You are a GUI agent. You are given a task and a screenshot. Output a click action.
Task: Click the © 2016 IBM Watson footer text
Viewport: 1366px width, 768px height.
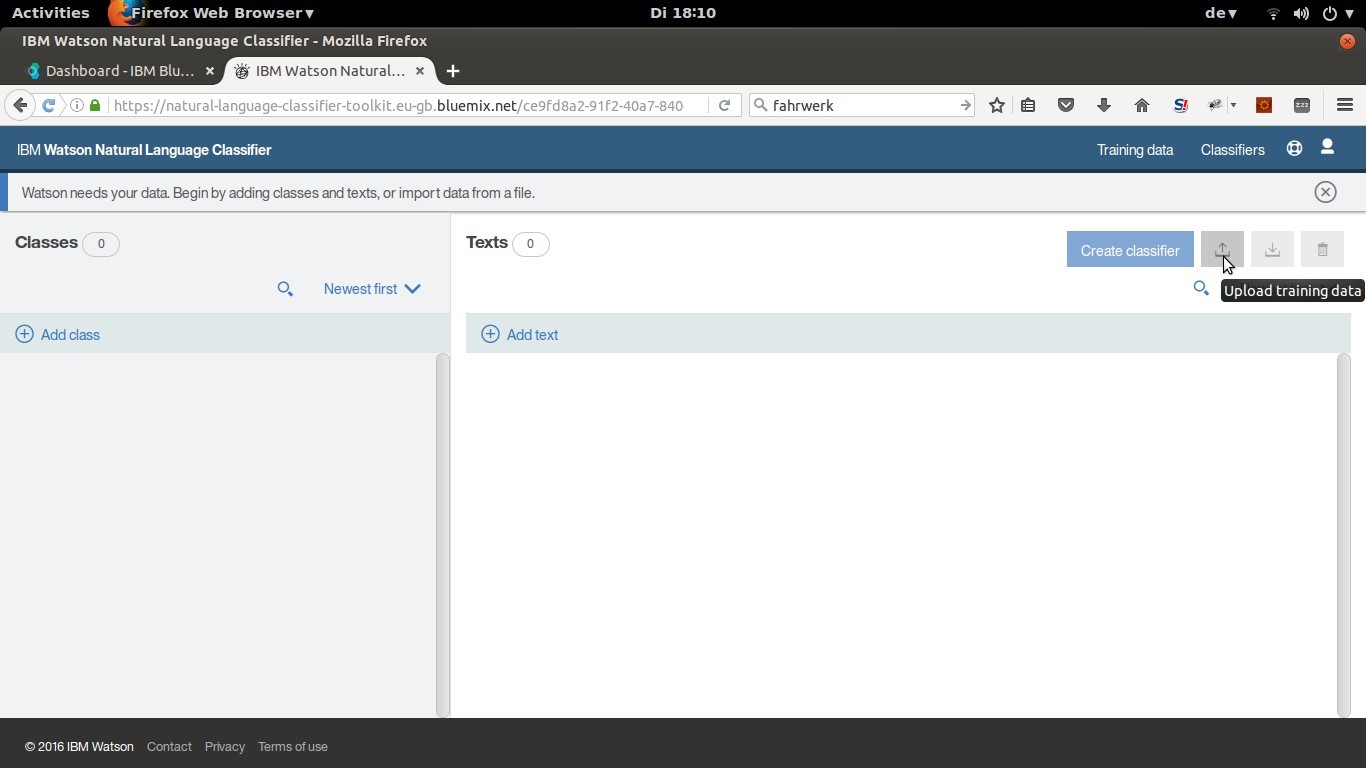click(79, 747)
